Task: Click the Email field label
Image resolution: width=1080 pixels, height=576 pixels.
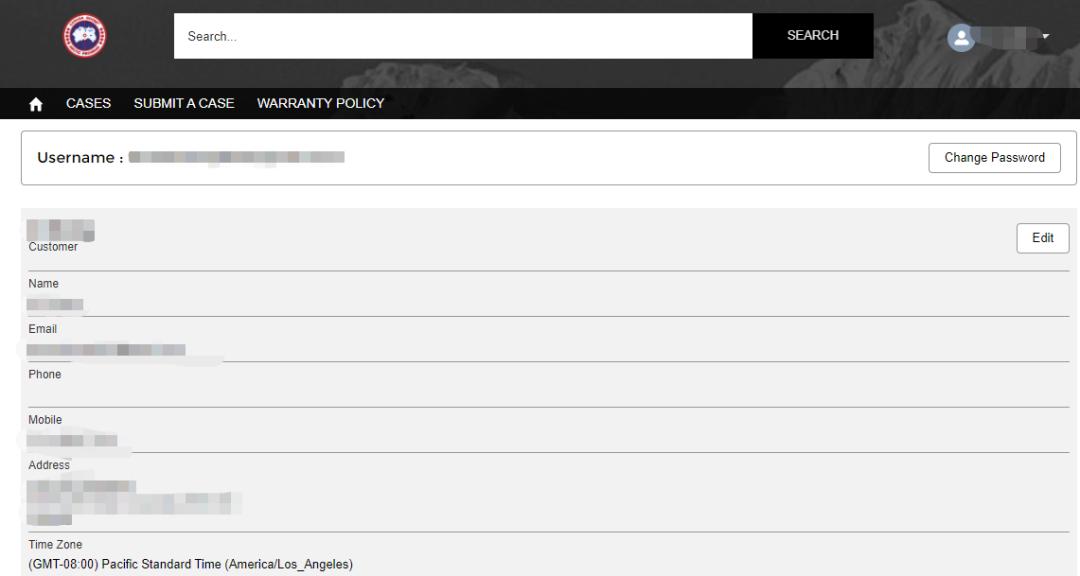Action: [43, 329]
